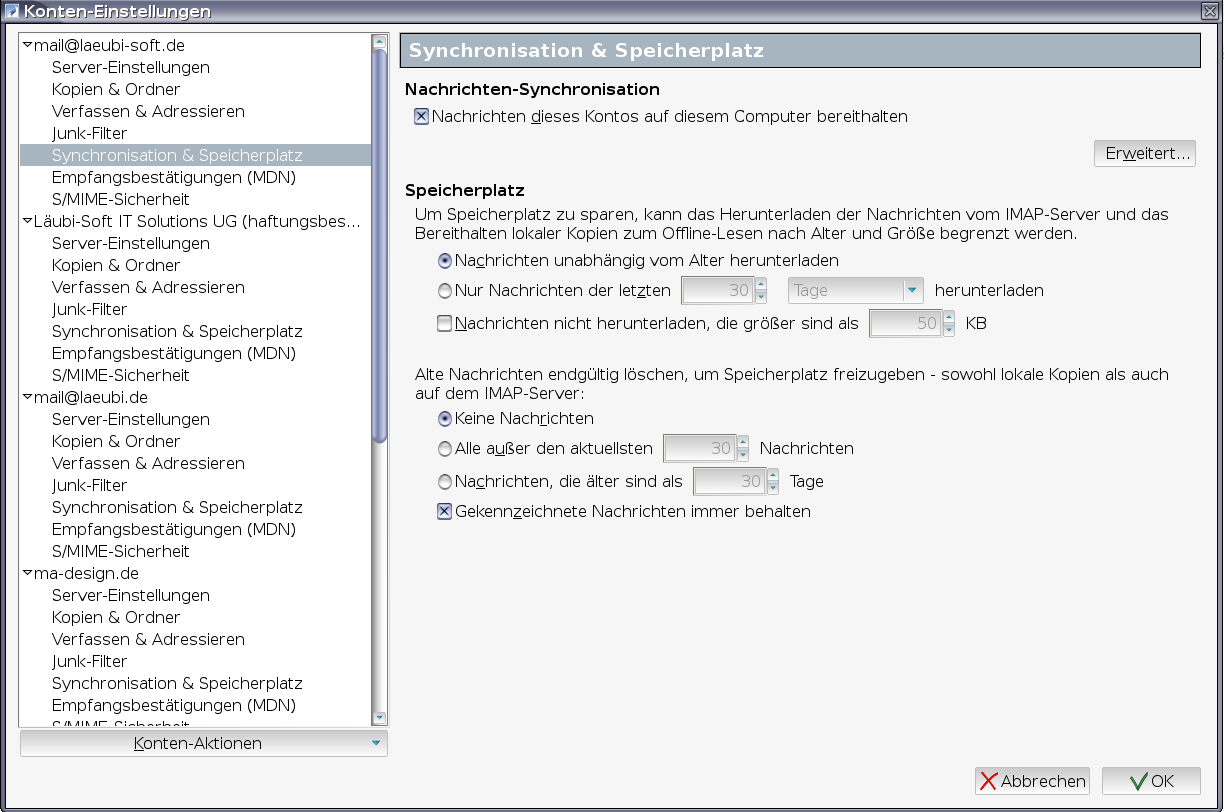
Task: Open Synchronisation & Speicherplatz under Läubi-Soft IT Solutions UG
Action: click(x=177, y=331)
